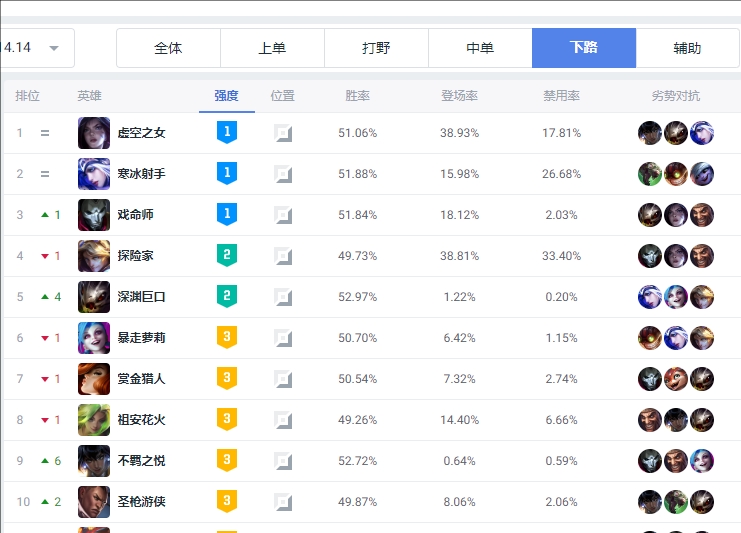Viewport: 741px width, 533px height.
Task: Click the 劣势对抗 column header
Action: (x=676, y=96)
